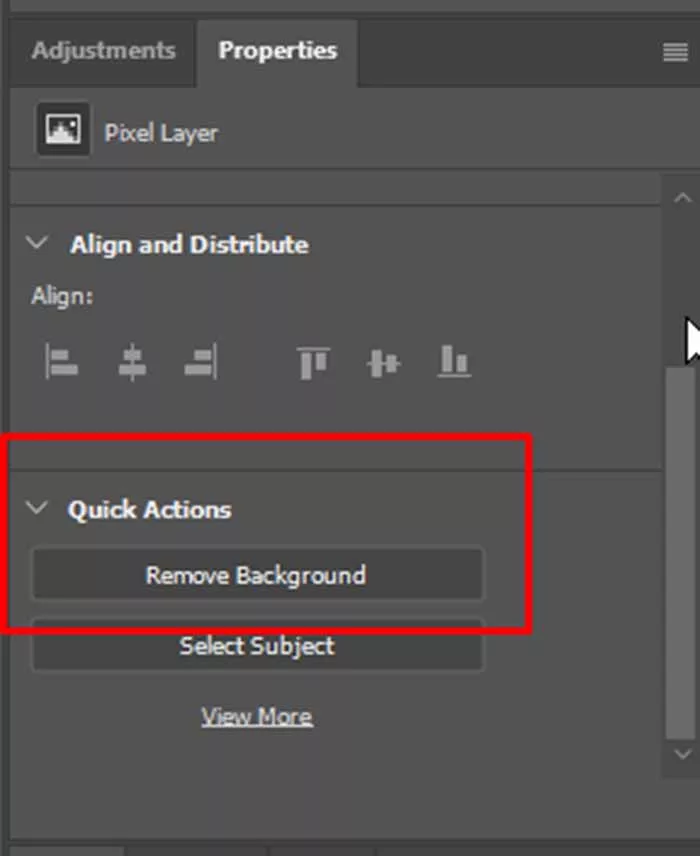
Task: Align top edges of layers
Action: pyautogui.click(x=313, y=362)
